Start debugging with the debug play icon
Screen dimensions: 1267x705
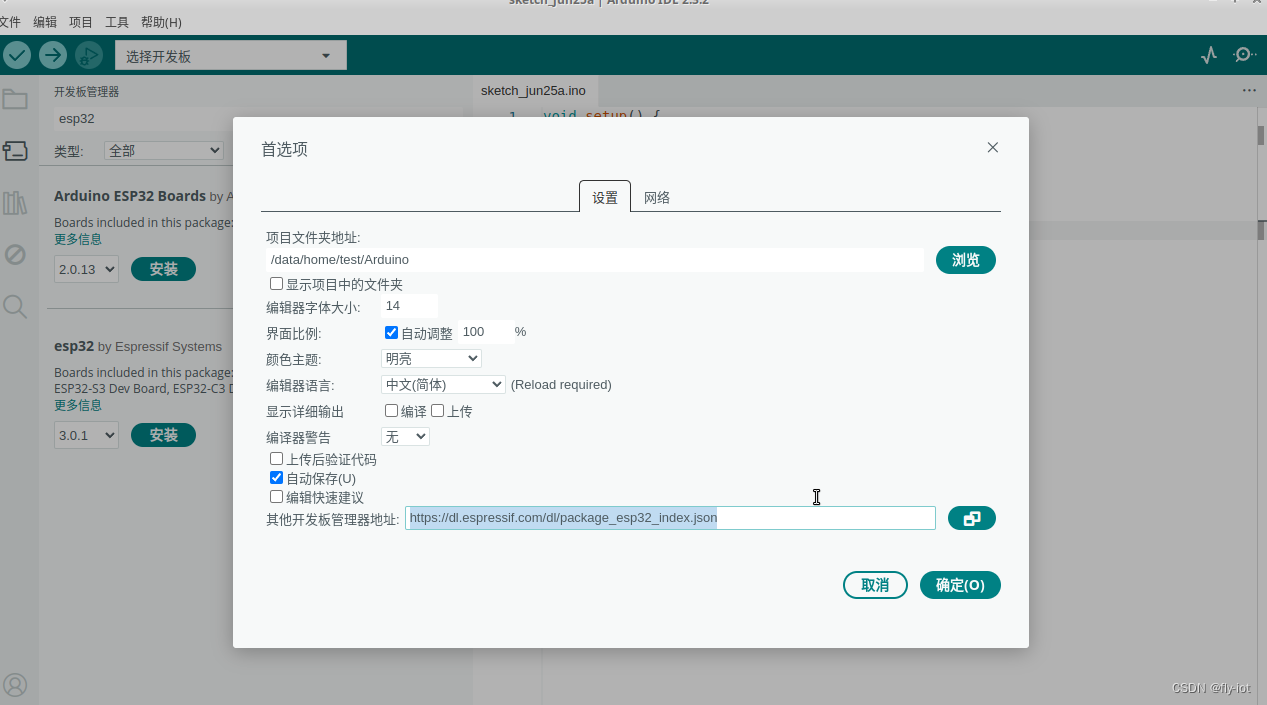(x=89, y=56)
